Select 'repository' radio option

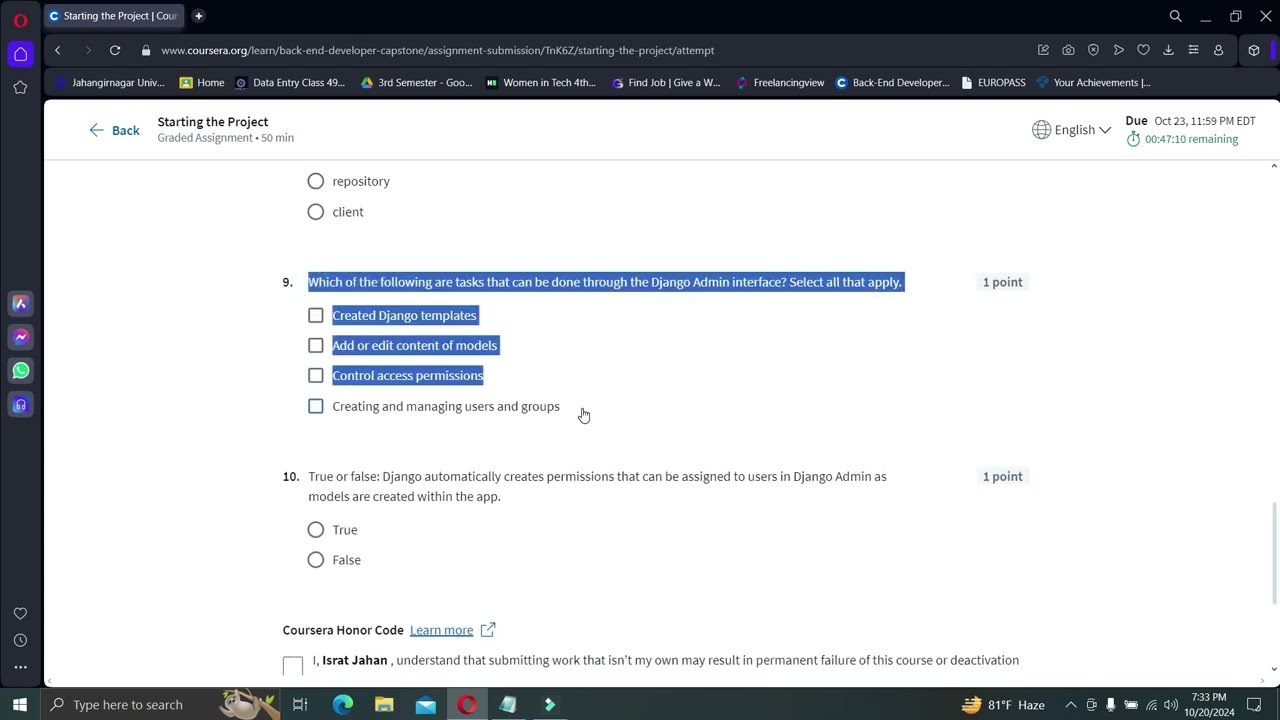(x=316, y=181)
